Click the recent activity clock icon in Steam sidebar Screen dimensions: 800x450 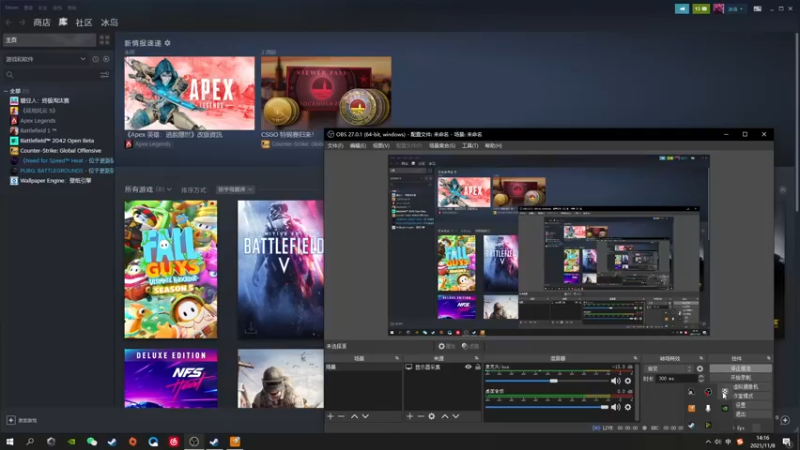(95, 59)
